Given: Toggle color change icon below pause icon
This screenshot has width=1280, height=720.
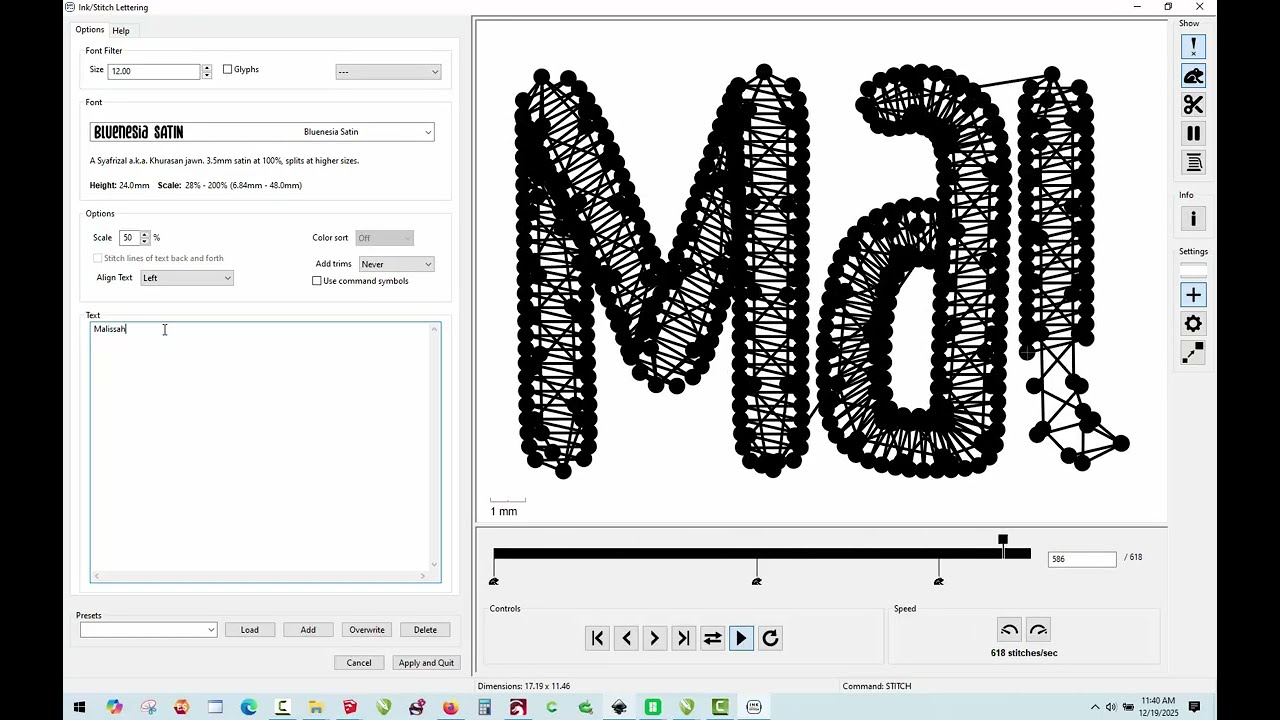Looking at the screenshot, I should 1193,162.
